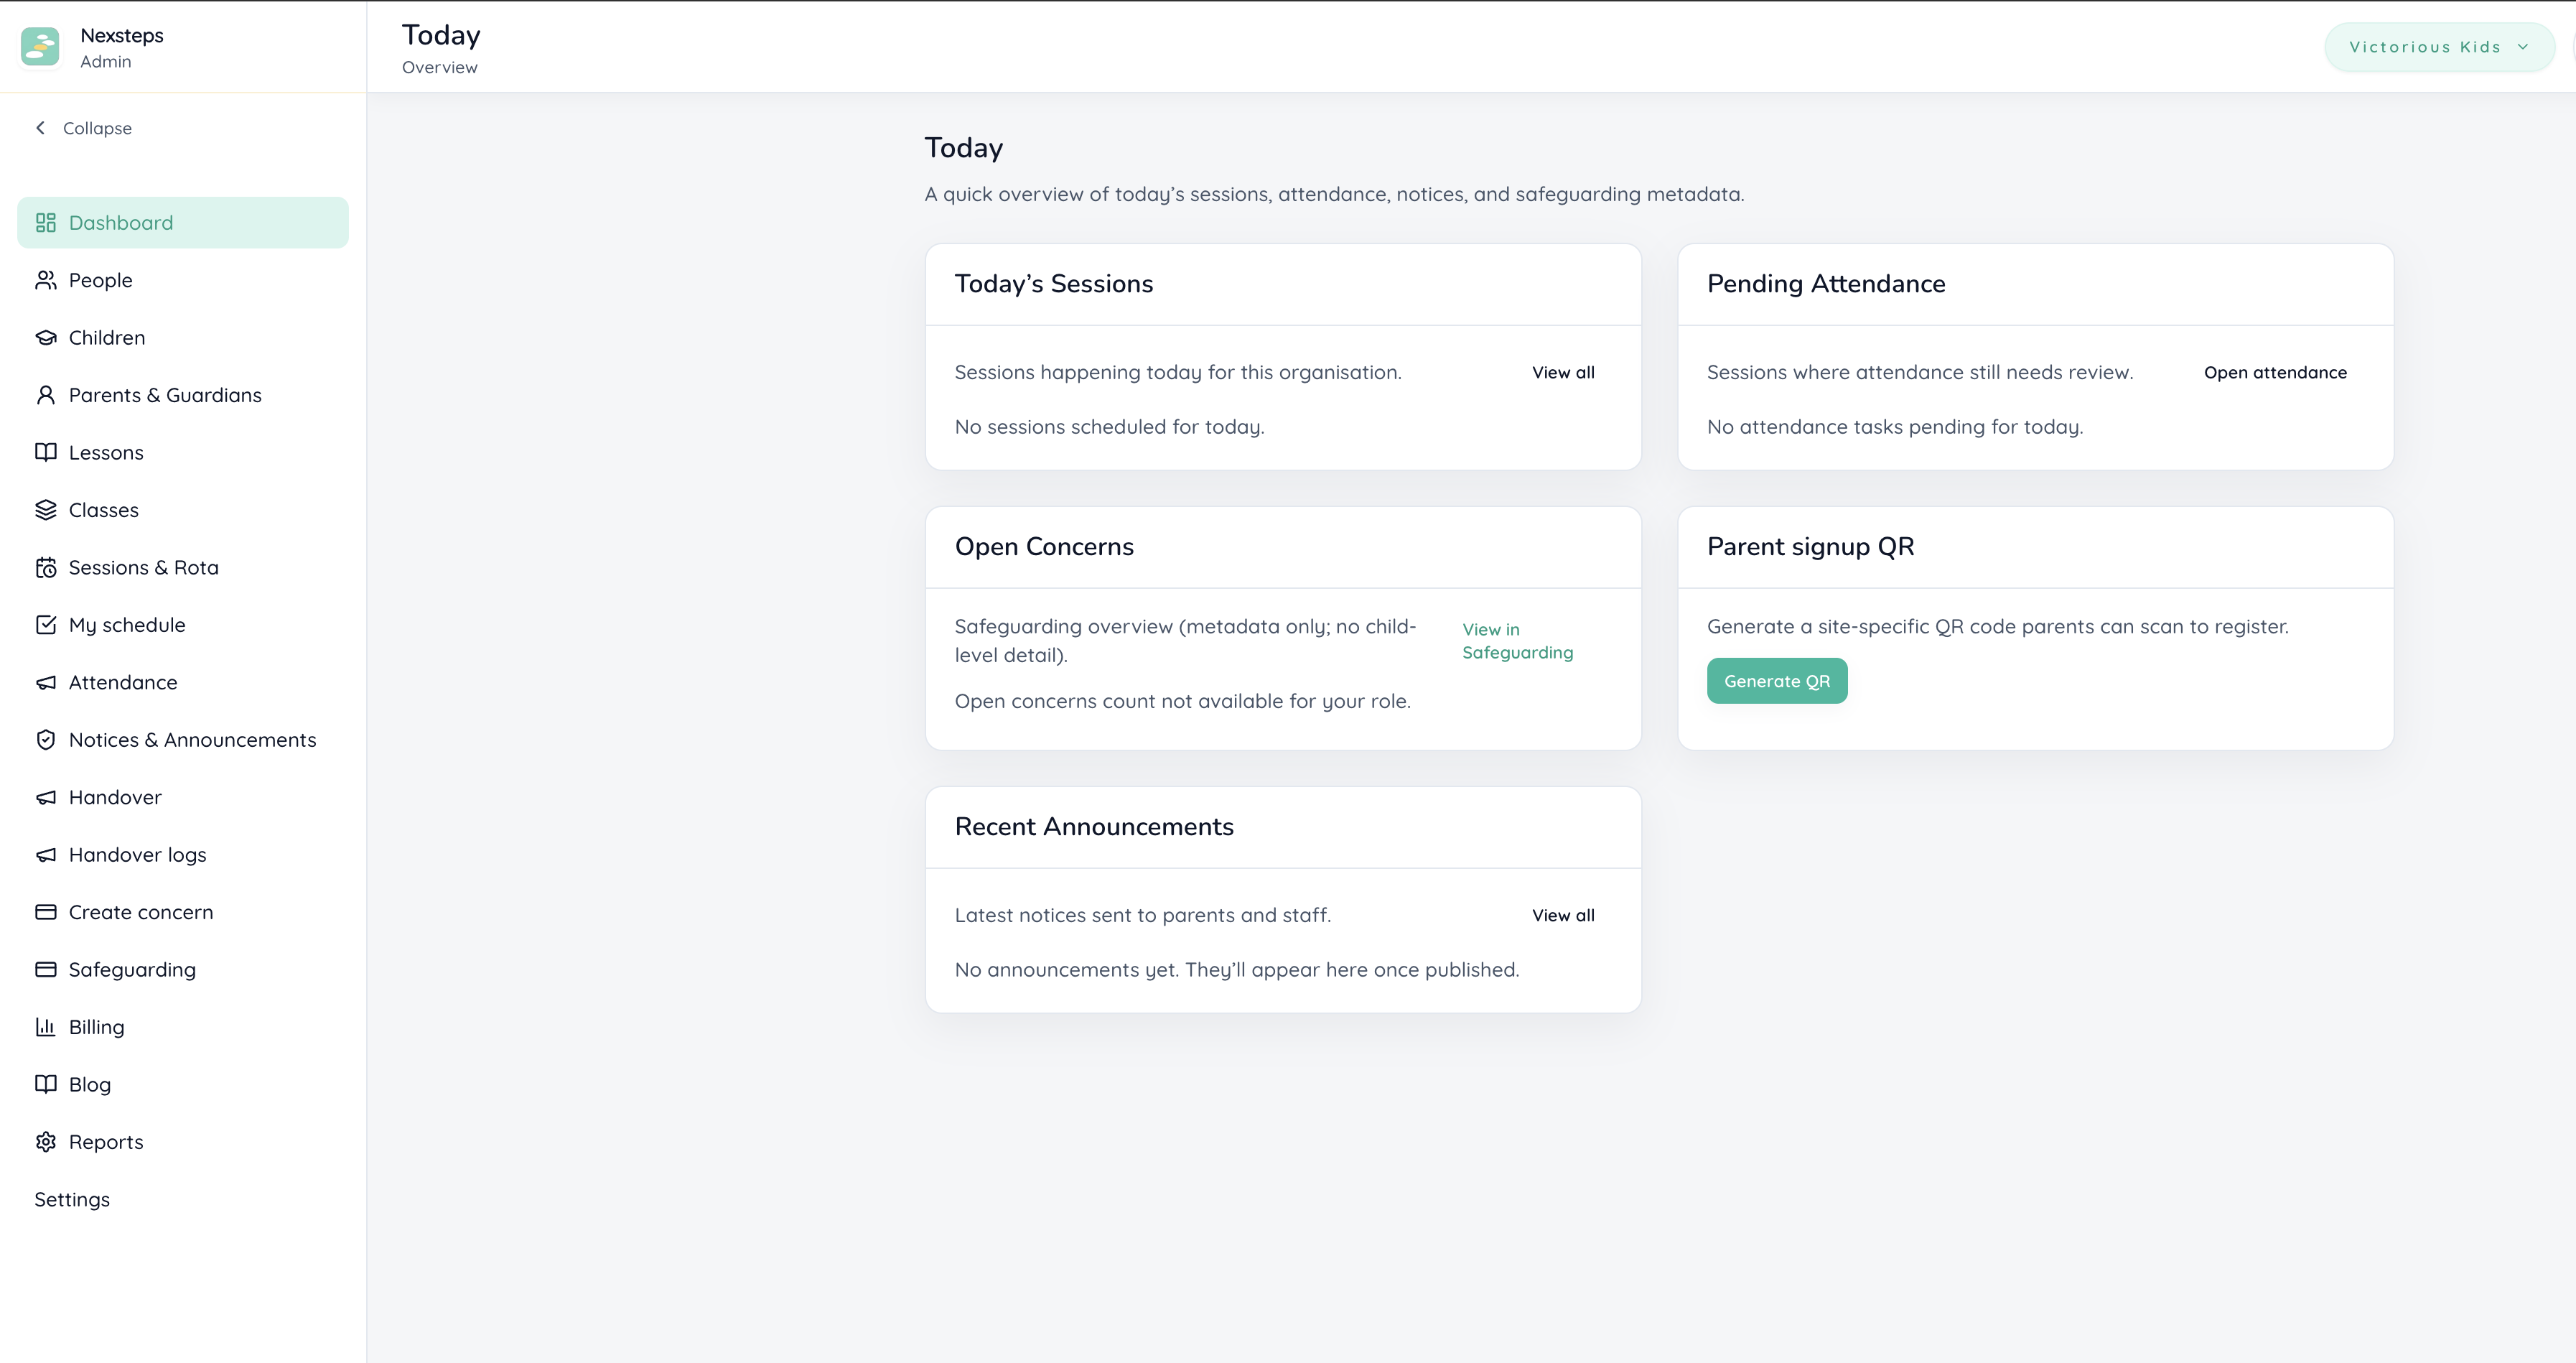2576x1363 pixels.
Task: Click the Collapse label in sidebar
Action: click(x=97, y=128)
